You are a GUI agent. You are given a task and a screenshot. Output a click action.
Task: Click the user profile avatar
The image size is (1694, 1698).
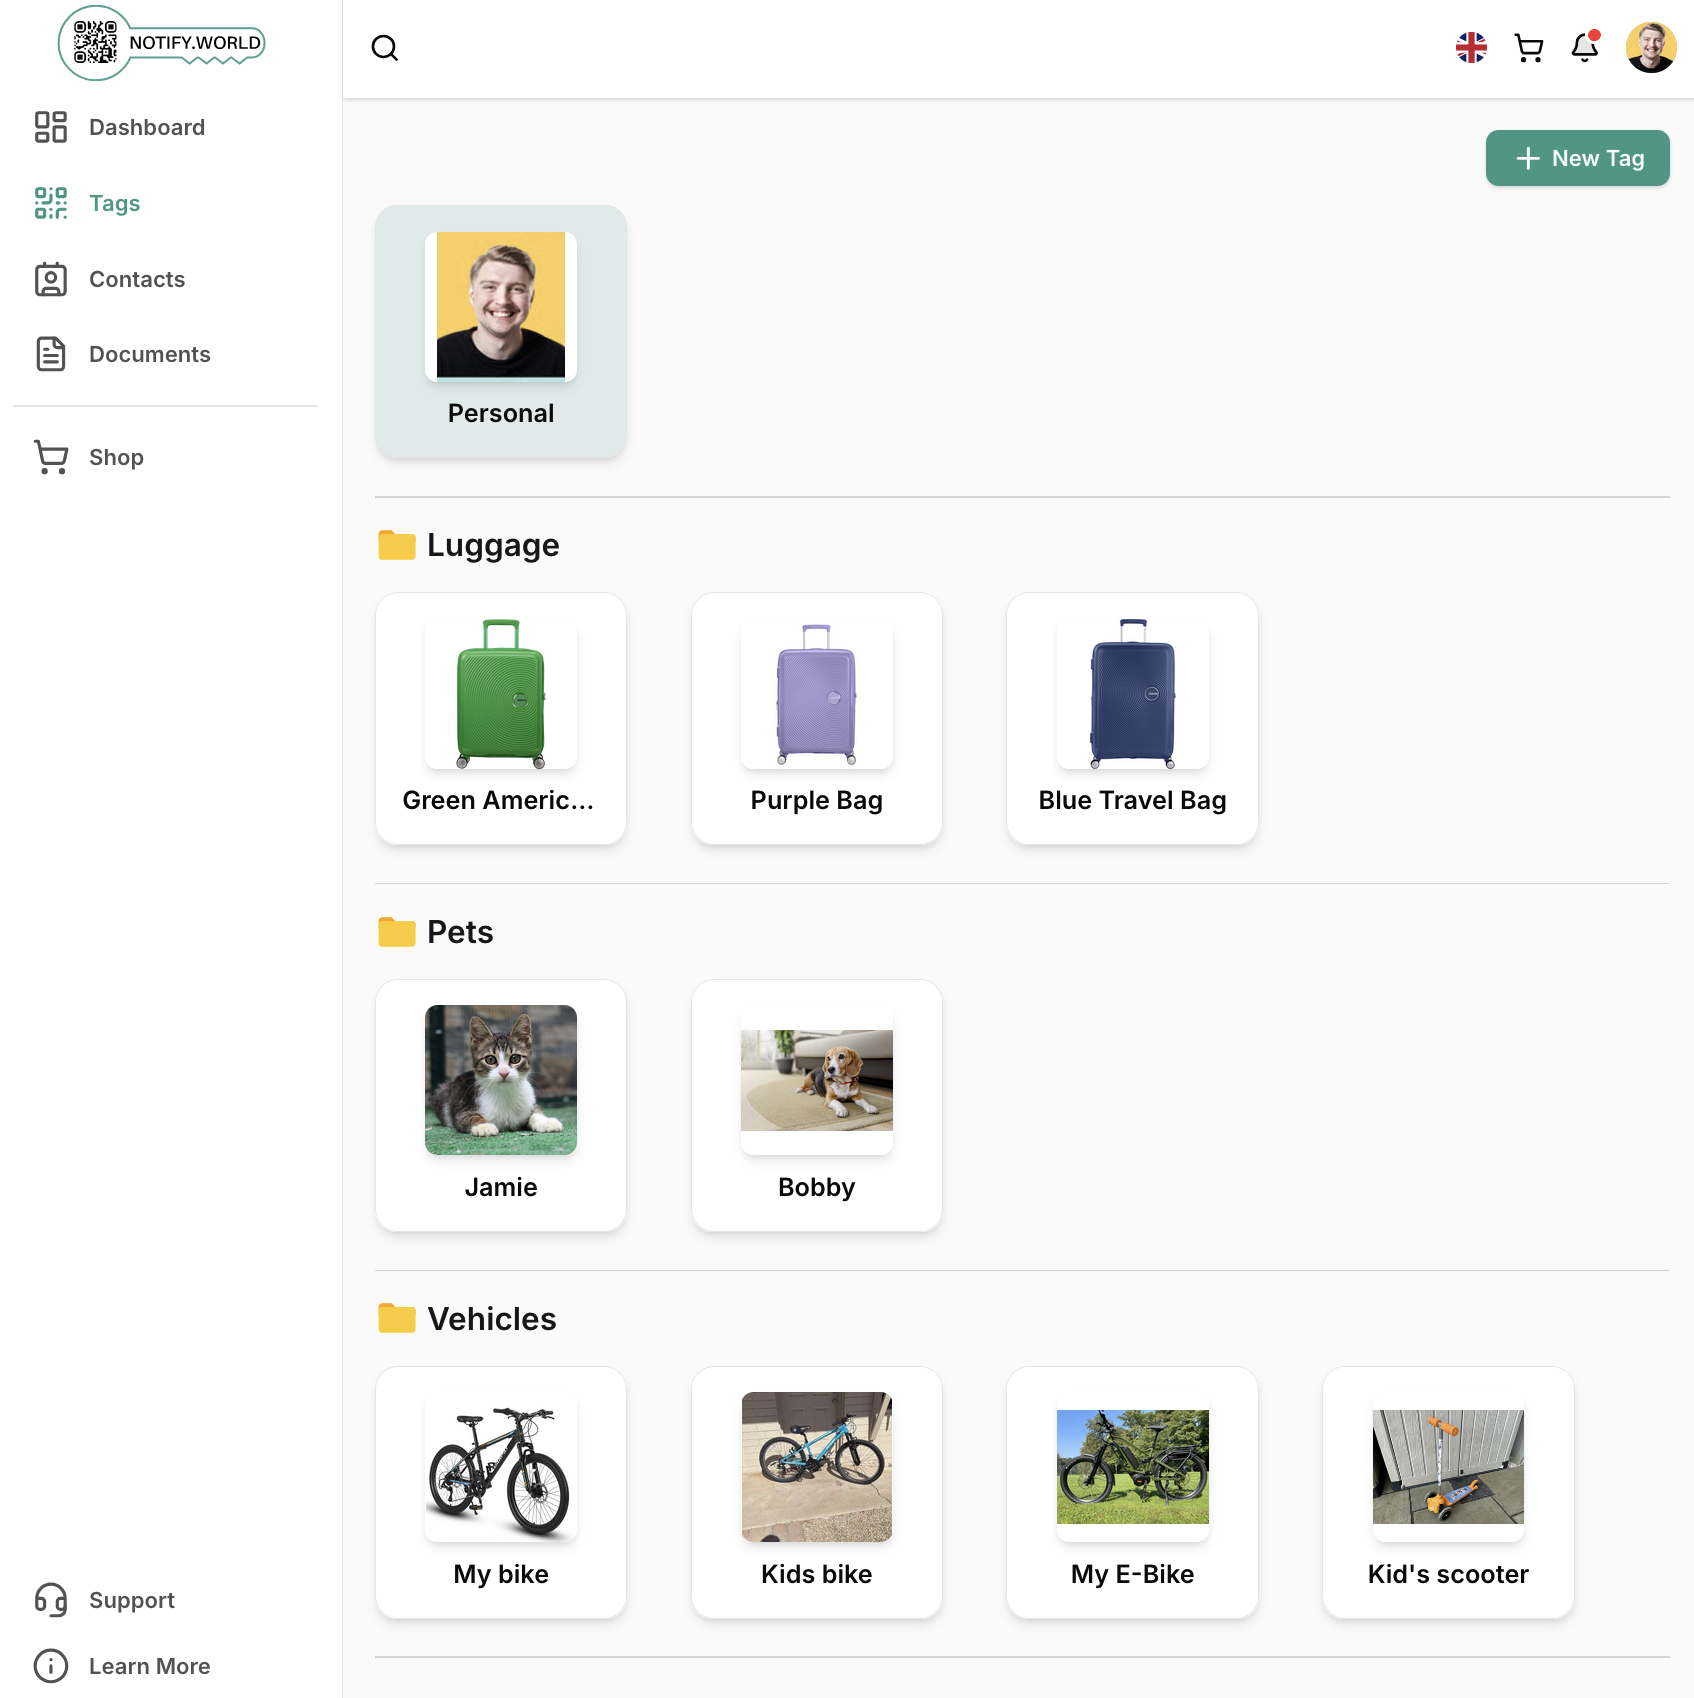(x=1650, y=48)
